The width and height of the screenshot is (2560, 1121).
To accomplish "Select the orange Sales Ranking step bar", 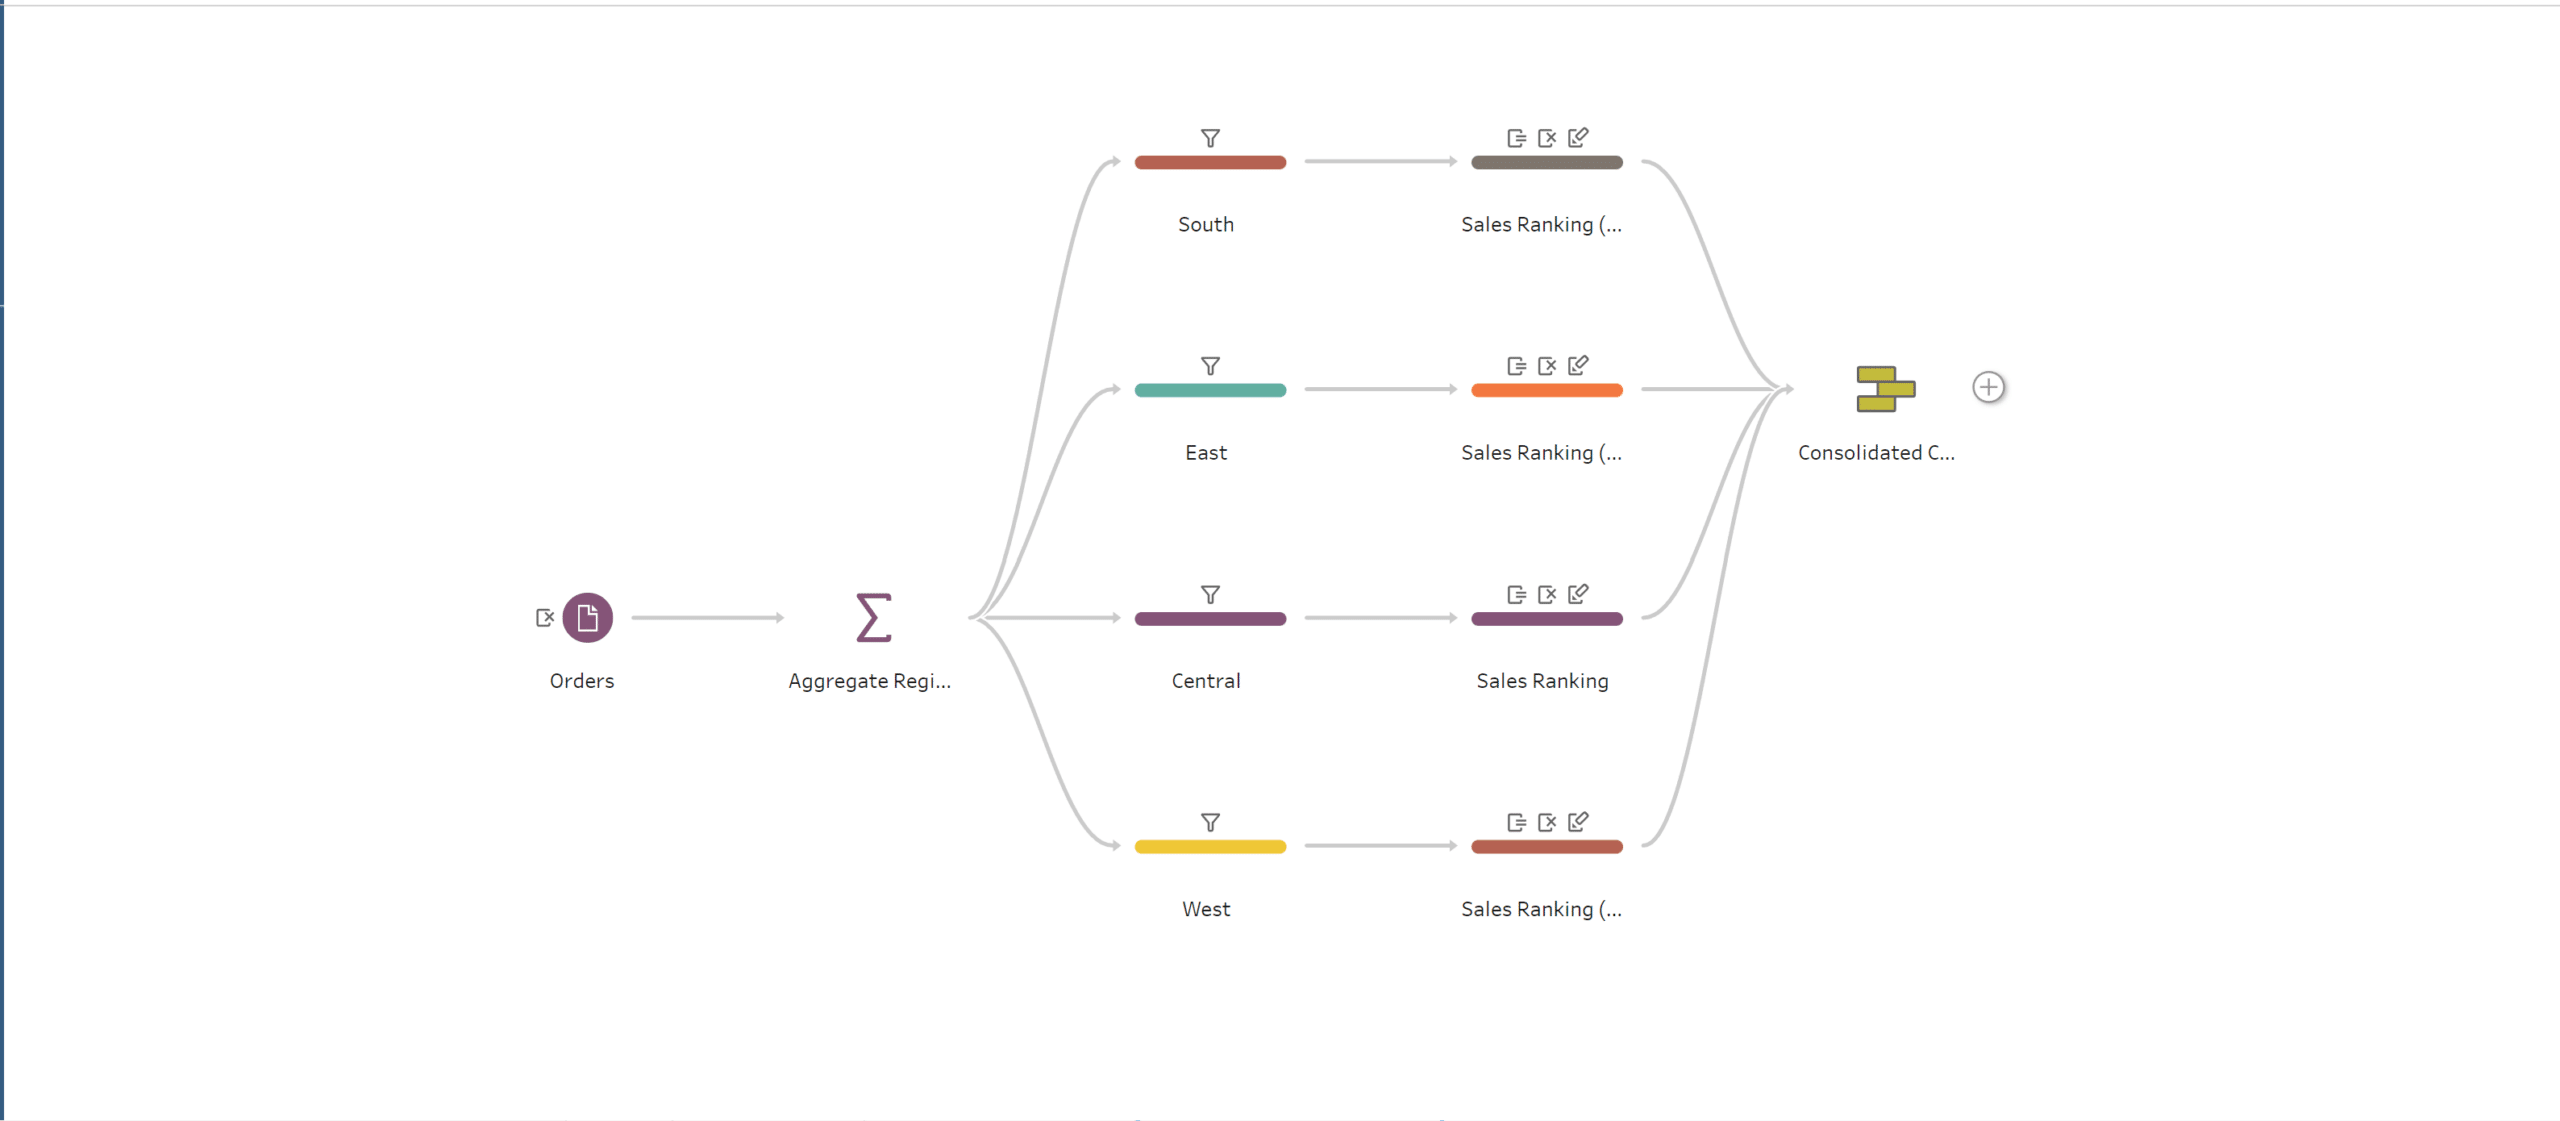I will (x=1546, y=390).
